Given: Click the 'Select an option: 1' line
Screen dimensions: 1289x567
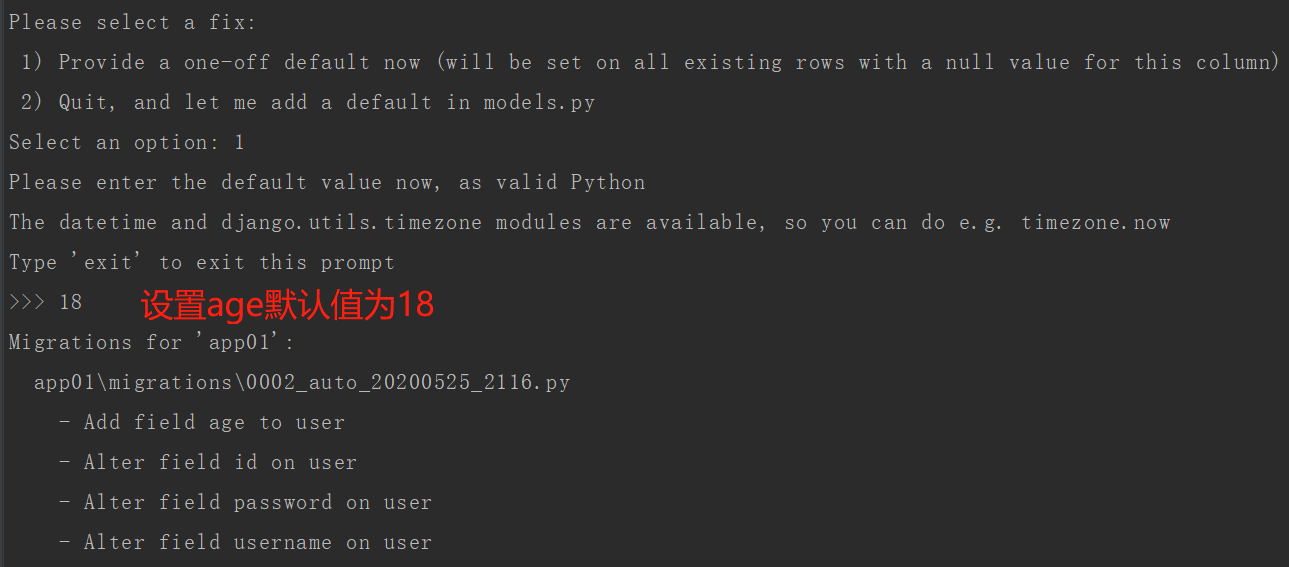Looking at the screenshot, I should pyautogui.click(x=127, y=142).
